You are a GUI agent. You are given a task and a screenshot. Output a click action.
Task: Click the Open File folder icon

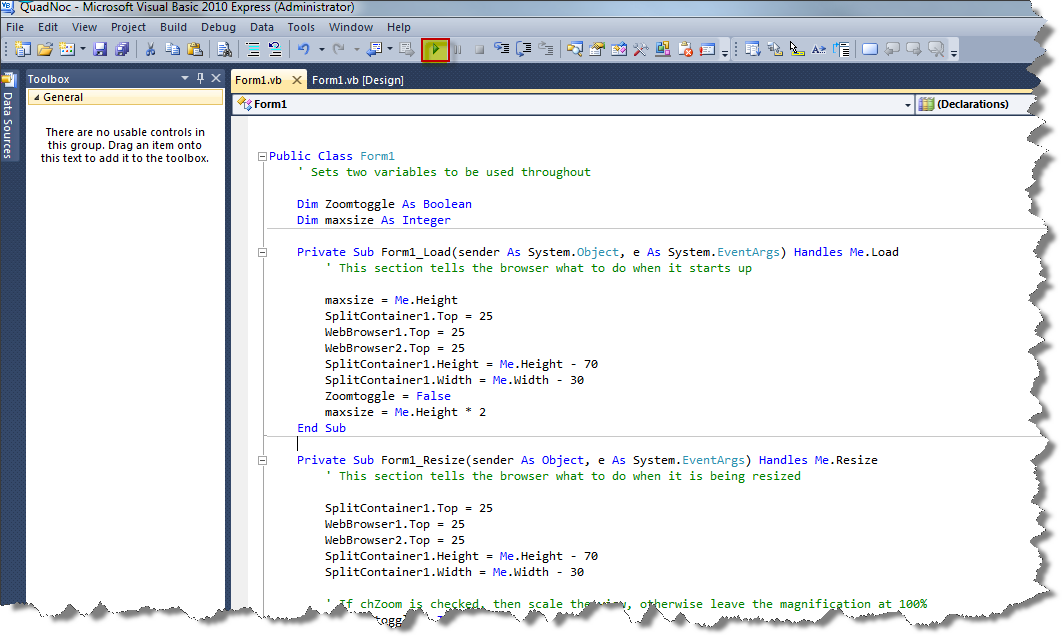tap(45, 49)
